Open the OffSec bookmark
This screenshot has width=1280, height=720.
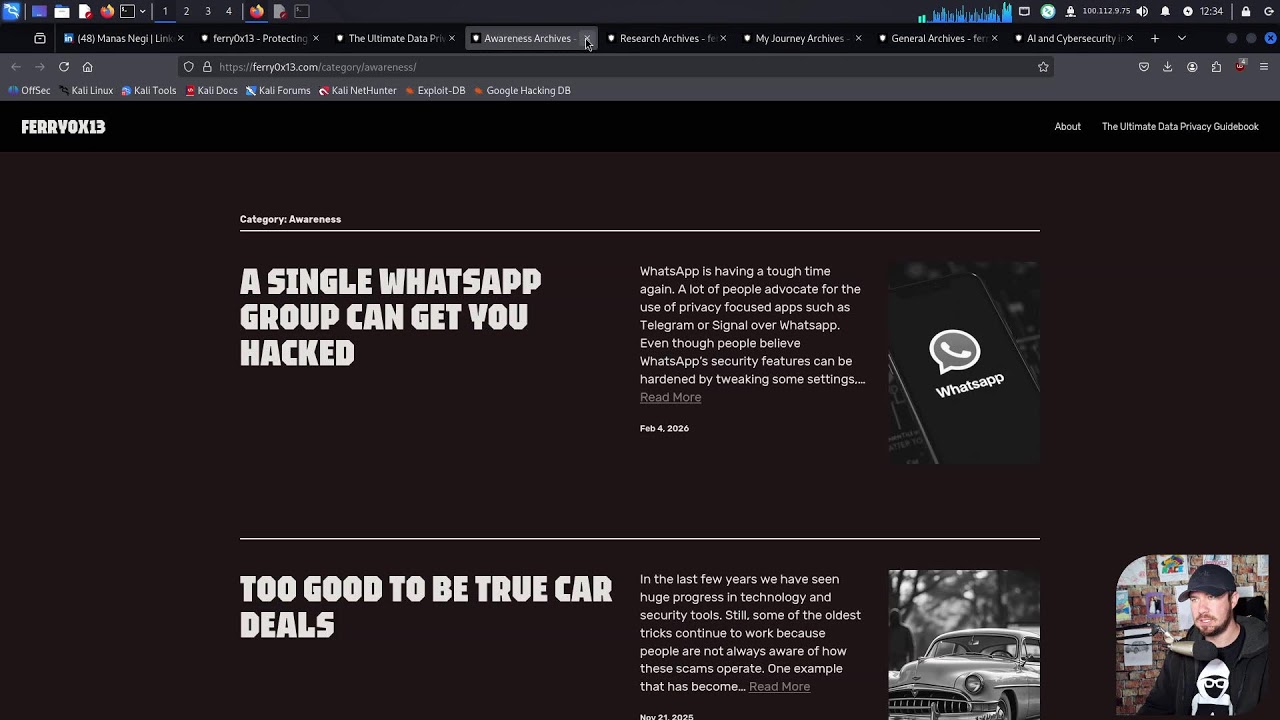[x=29, y=90]
